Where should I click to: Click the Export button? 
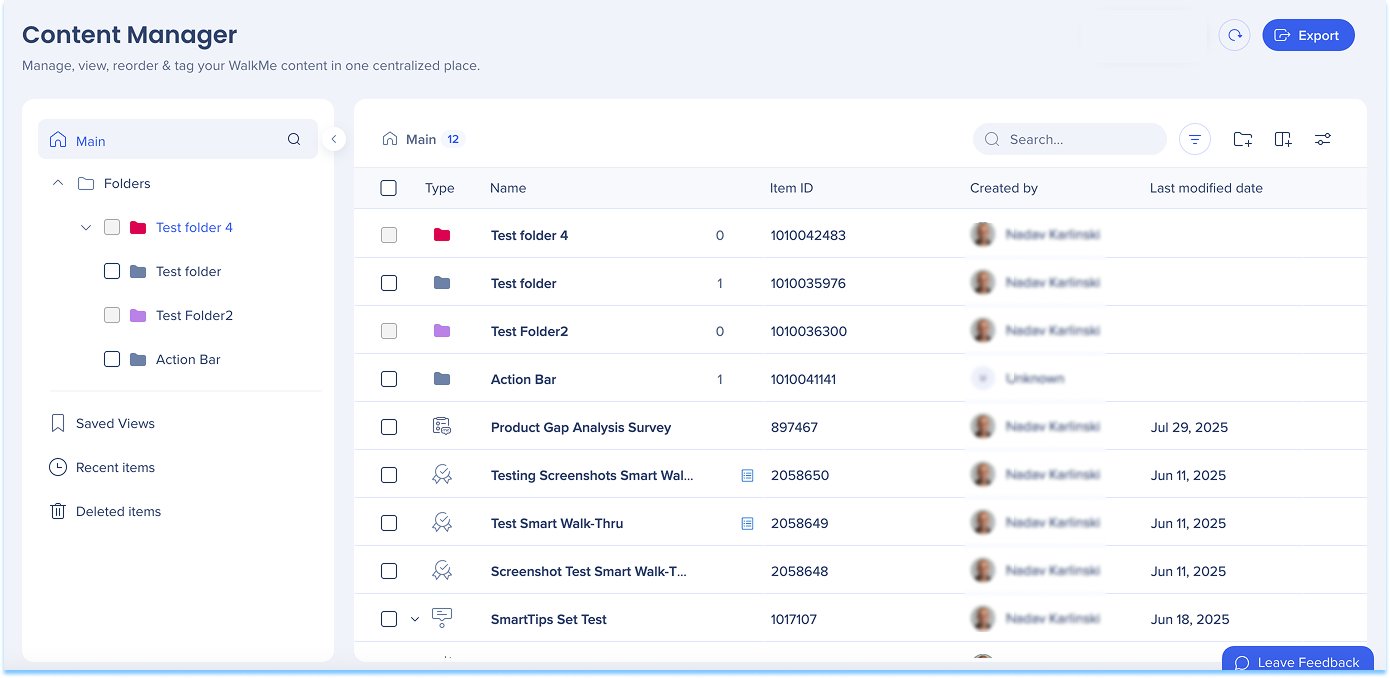[x=1308, y=36]
